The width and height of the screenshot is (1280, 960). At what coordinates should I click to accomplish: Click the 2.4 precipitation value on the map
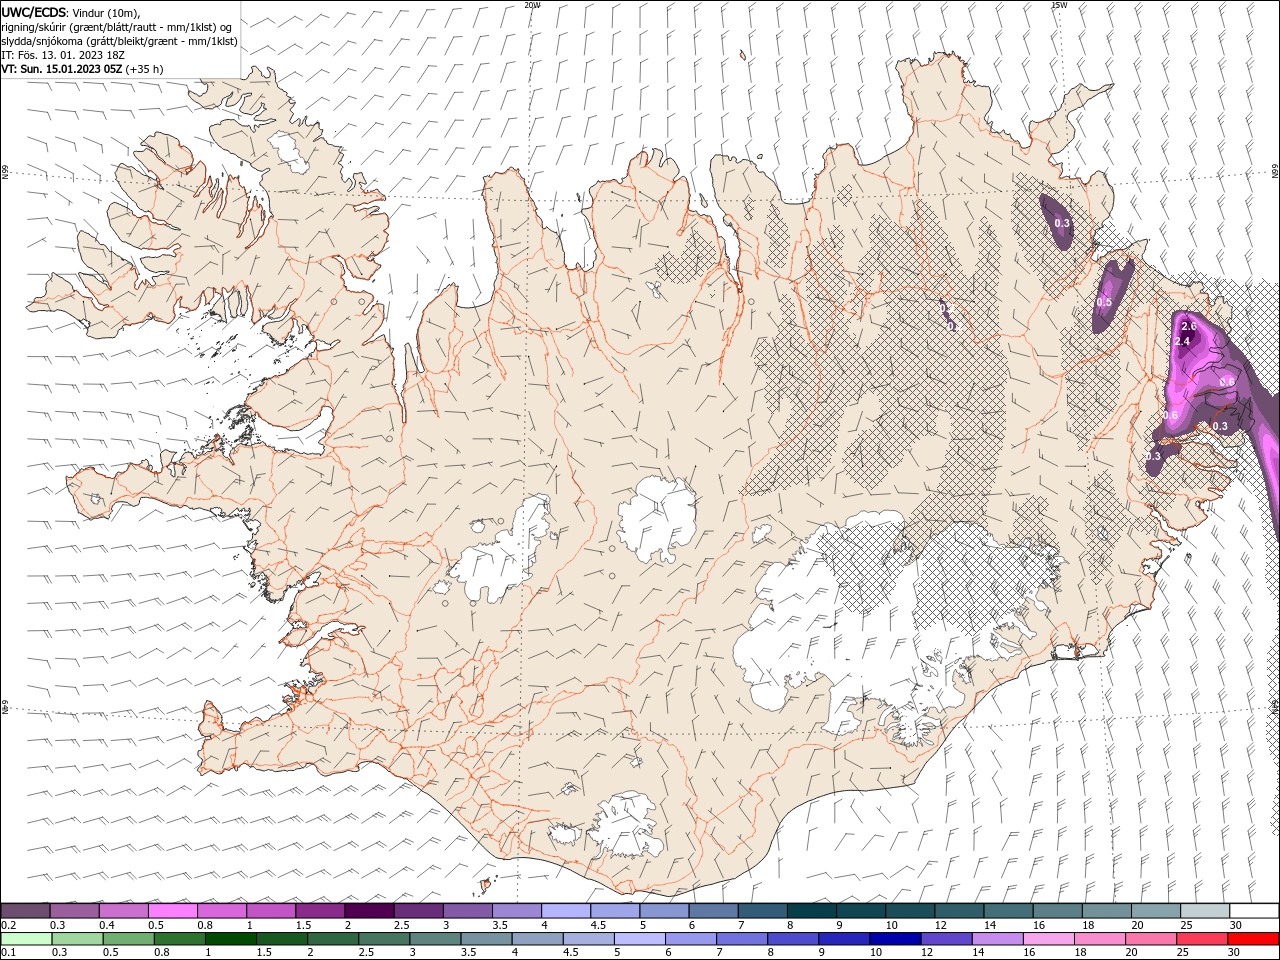click(1182, 341)
